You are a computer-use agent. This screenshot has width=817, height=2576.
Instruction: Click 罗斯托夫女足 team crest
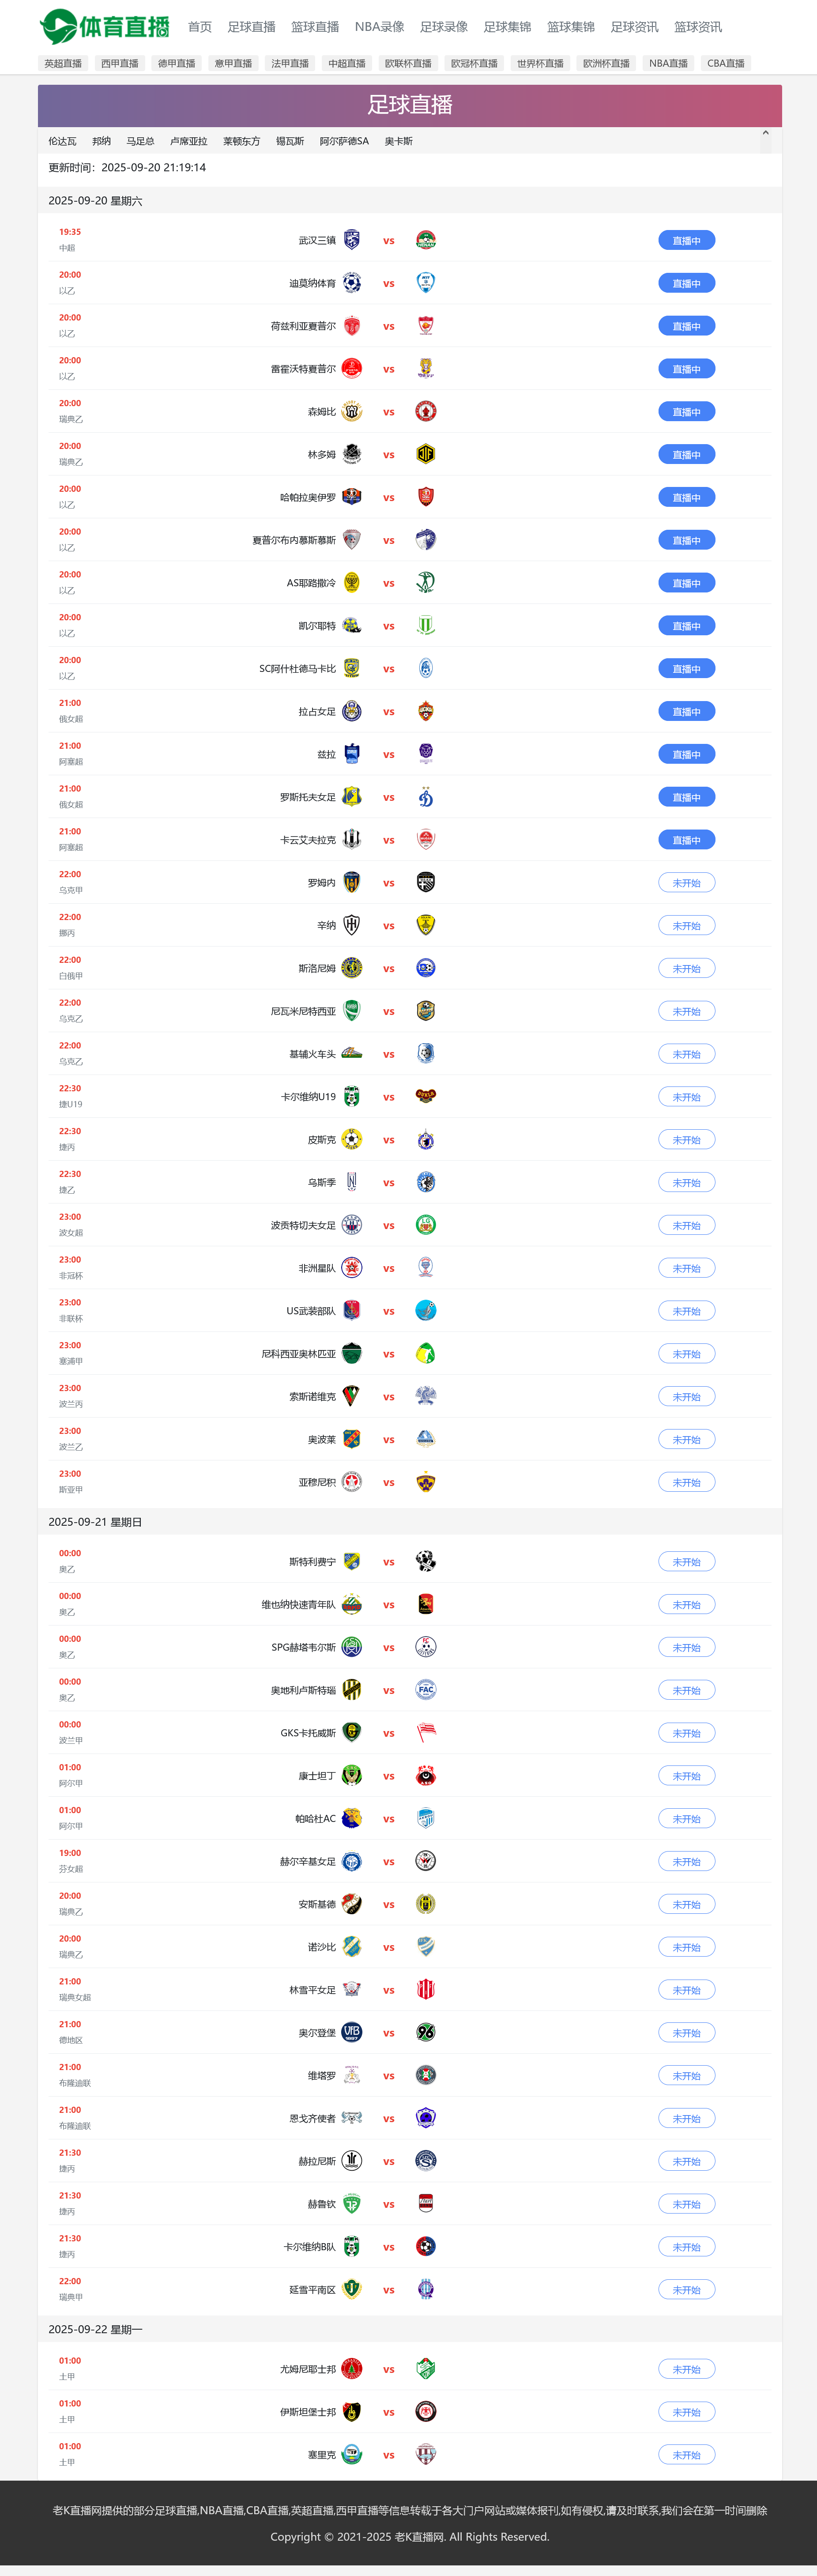(x=351, y=797)
